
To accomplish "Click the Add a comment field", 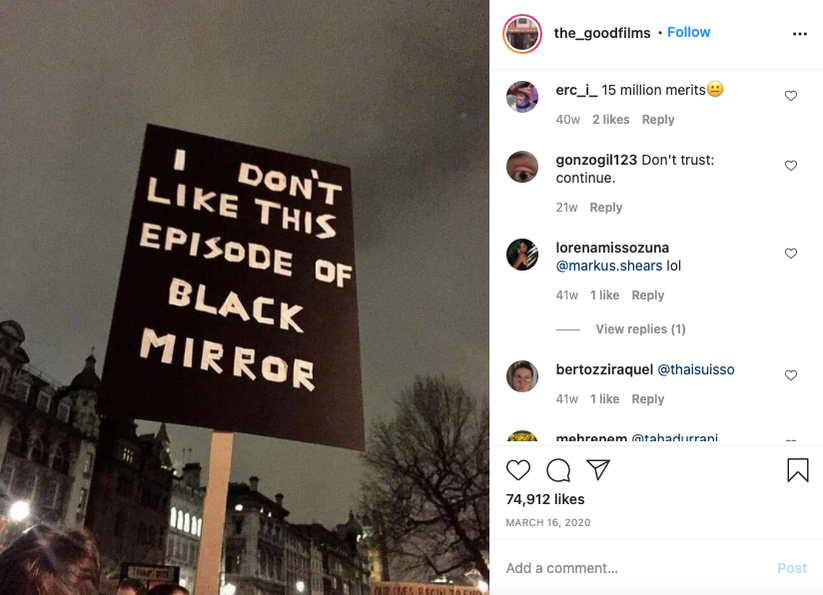I will coord(635,568).
